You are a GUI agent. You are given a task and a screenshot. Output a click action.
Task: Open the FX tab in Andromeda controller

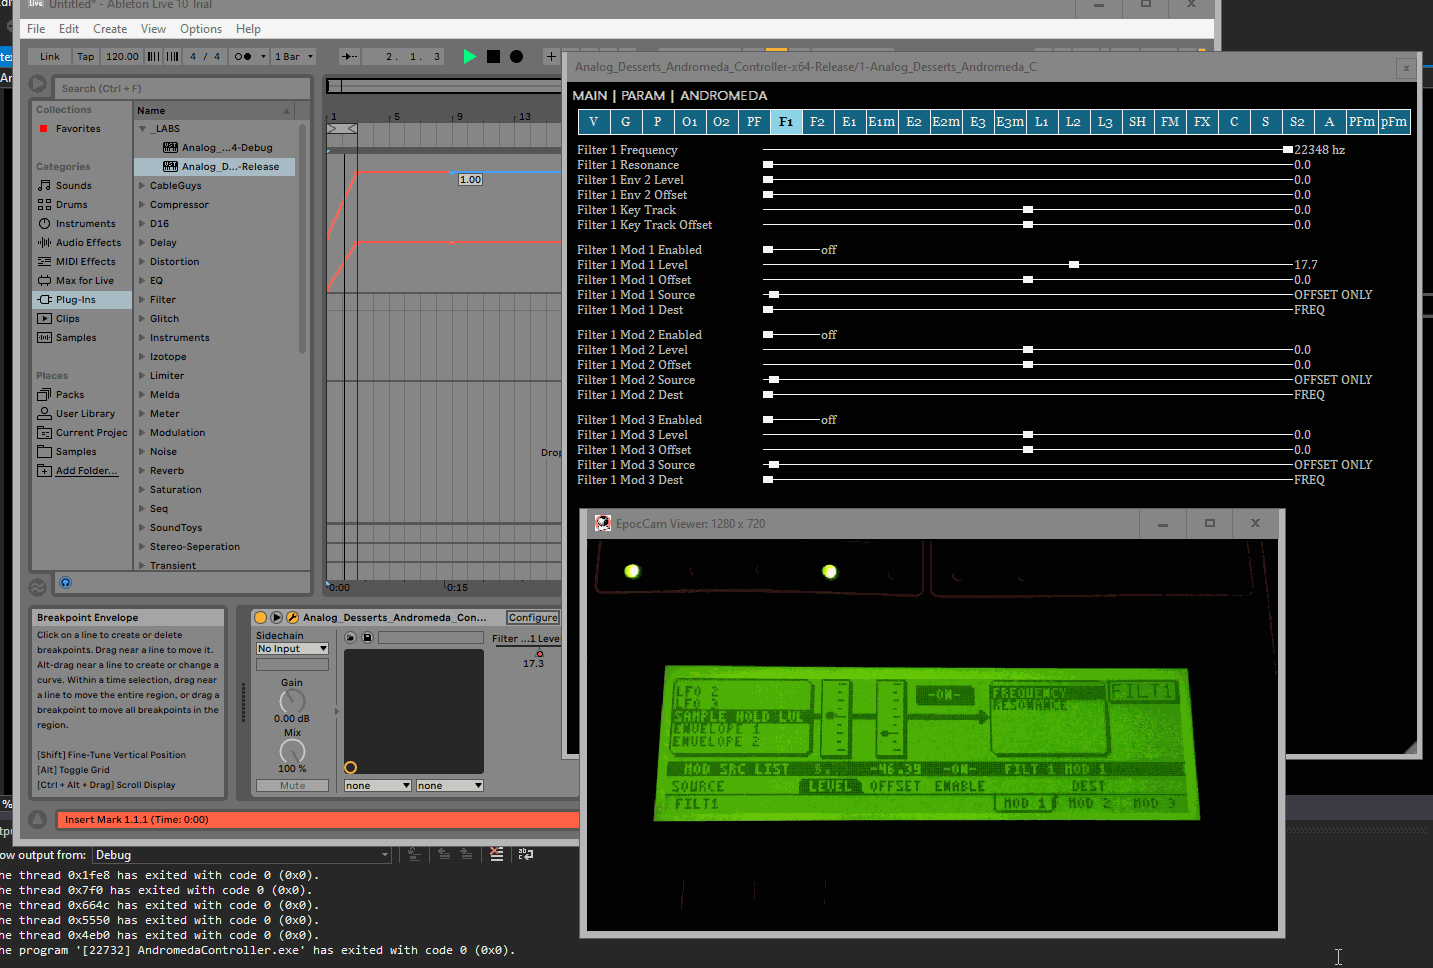click(x=1202, y=122)
